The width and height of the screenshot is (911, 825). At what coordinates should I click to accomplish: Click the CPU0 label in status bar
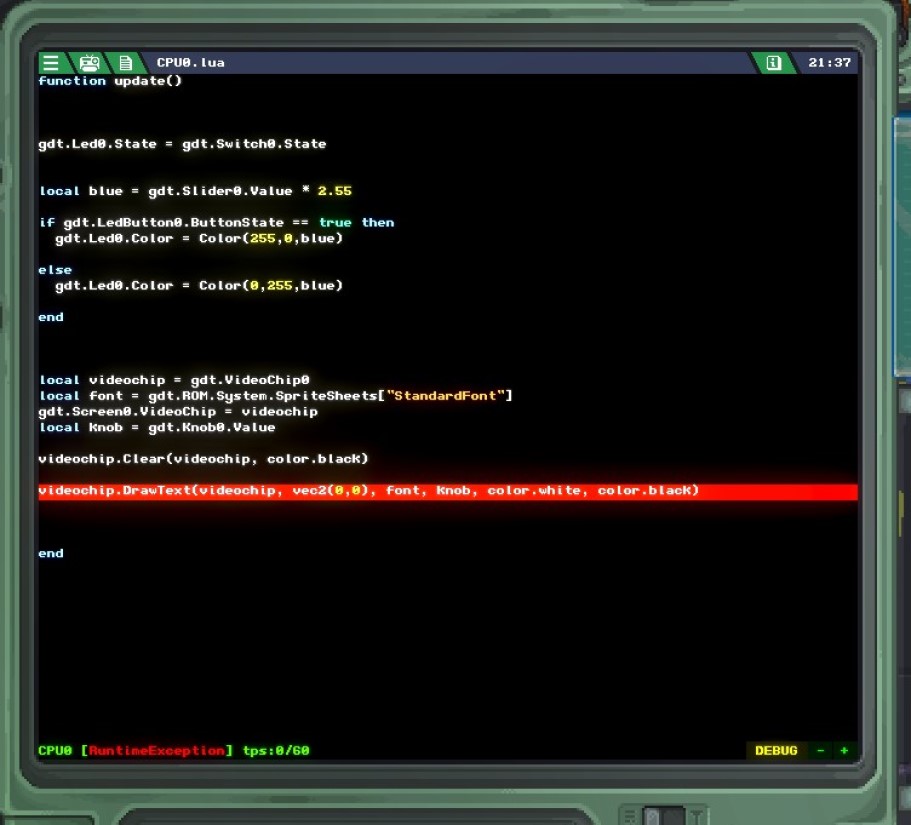pyautogui.click(x=55, y=750)
